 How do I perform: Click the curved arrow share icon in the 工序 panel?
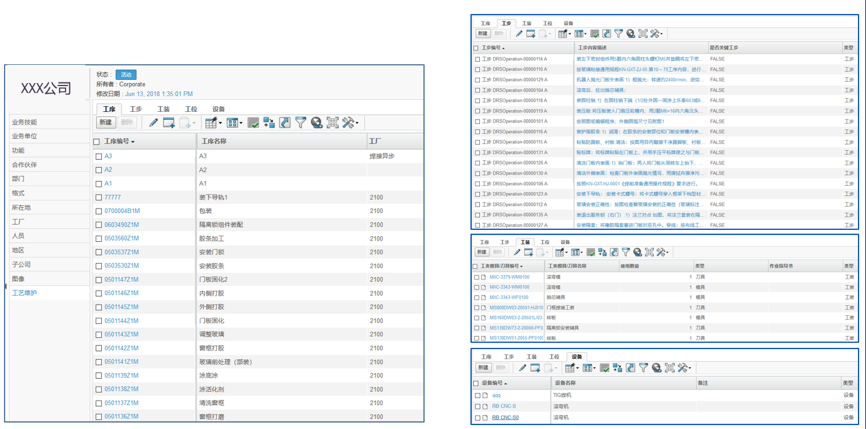[x=285, y=123]
